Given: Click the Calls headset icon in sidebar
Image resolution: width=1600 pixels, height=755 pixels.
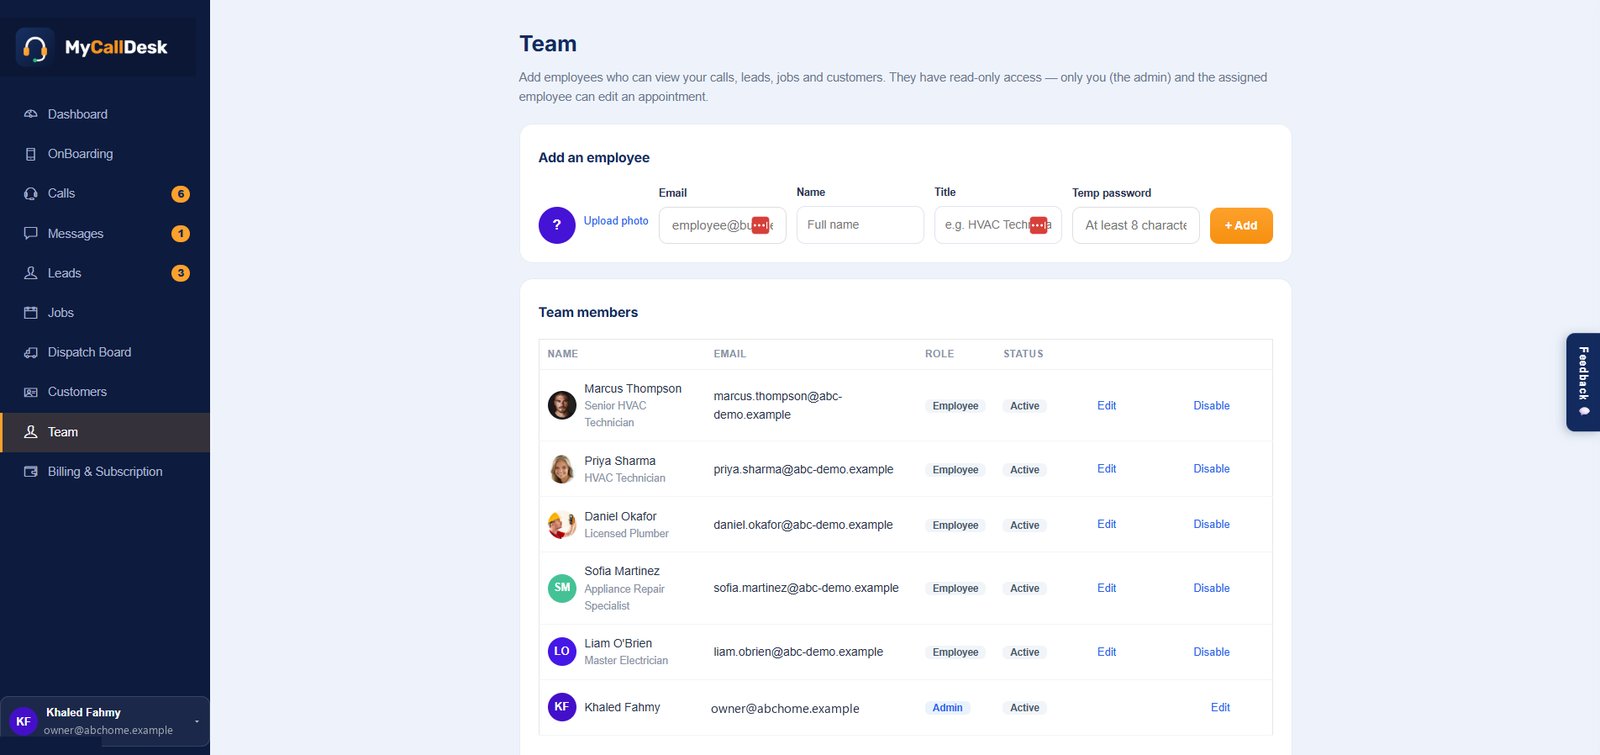Looking at the screenshot, I should (x=31, y=194).
